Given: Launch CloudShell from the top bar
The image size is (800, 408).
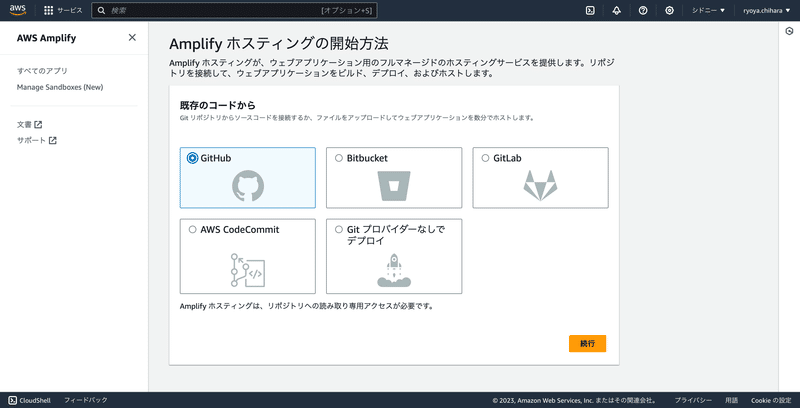Looking at the screenshot, I should [x=590, y=11].
